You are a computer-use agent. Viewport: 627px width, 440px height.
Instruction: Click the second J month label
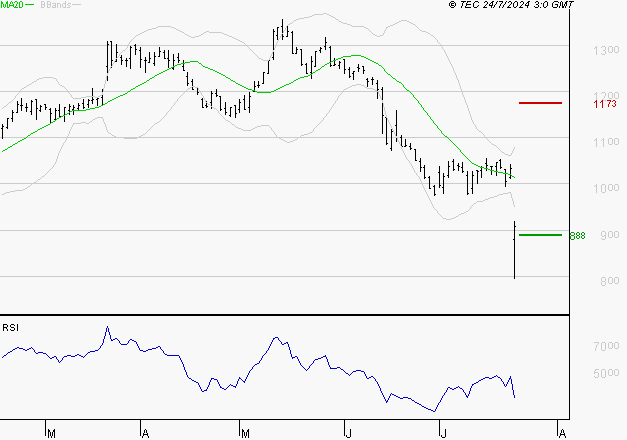pos(443,434)
